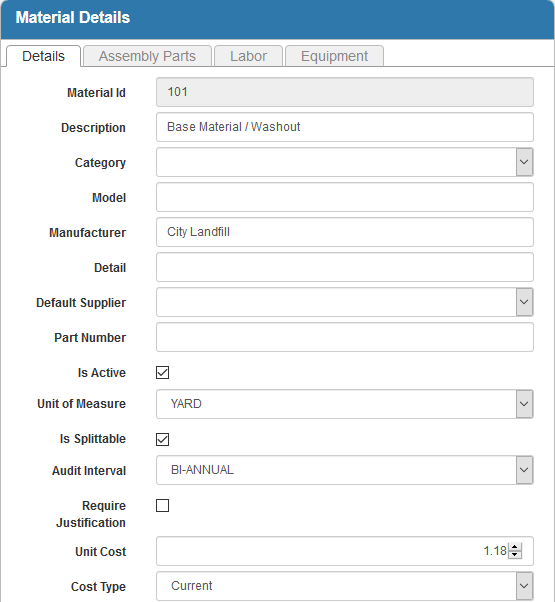Select the Details tab
Viewport: 555px width, 602px height.
[x=43, y=56]
